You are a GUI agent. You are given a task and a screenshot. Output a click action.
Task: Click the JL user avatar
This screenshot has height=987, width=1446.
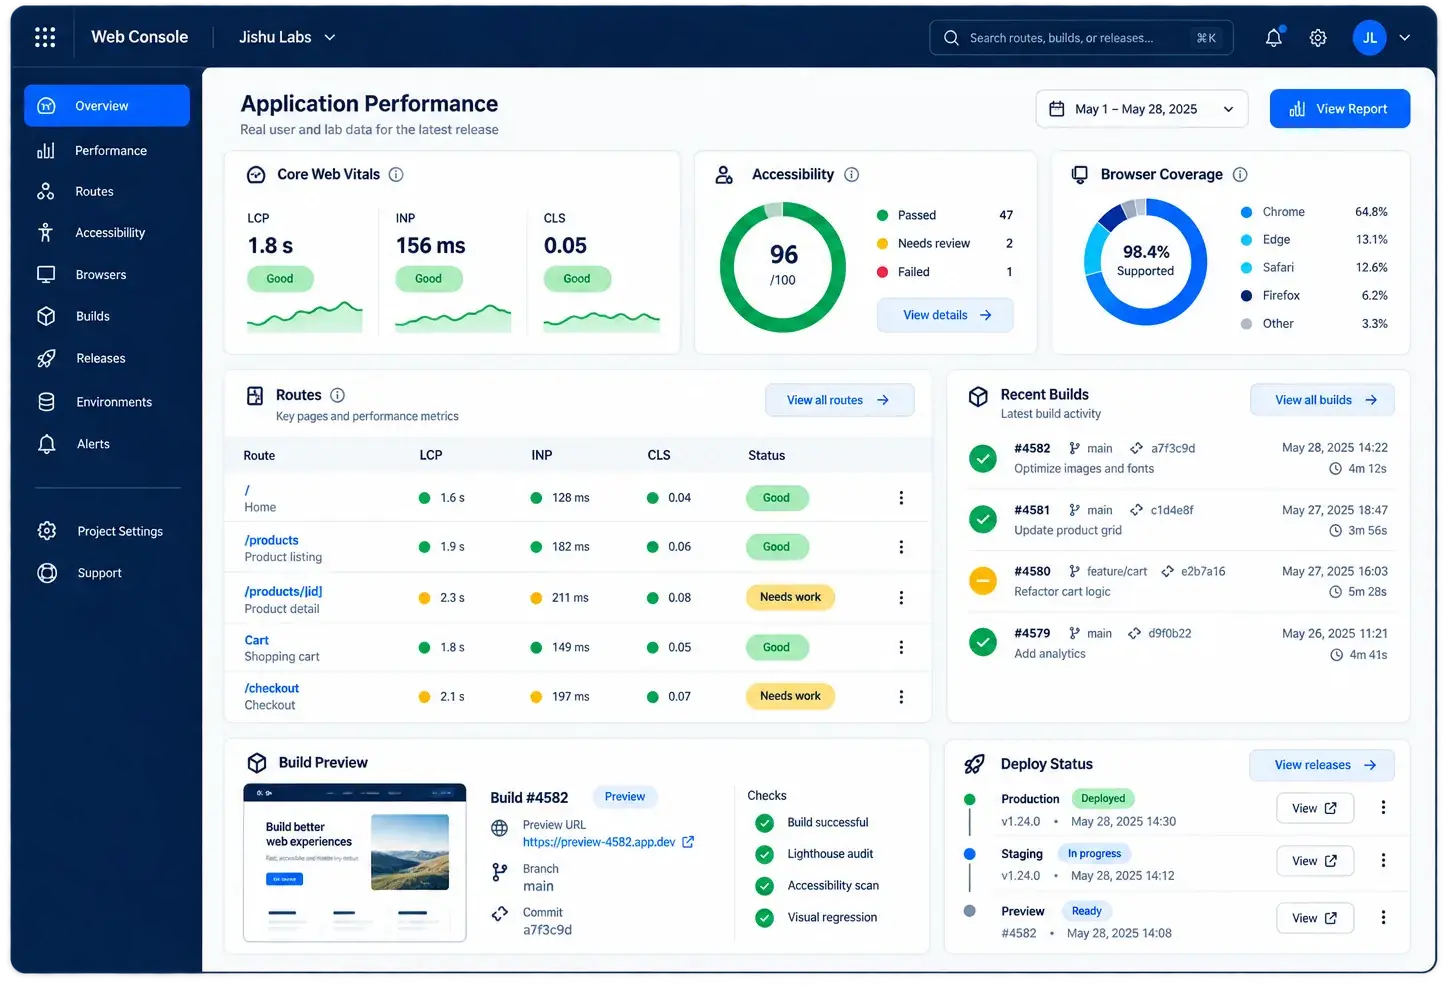click(1369, 38)
